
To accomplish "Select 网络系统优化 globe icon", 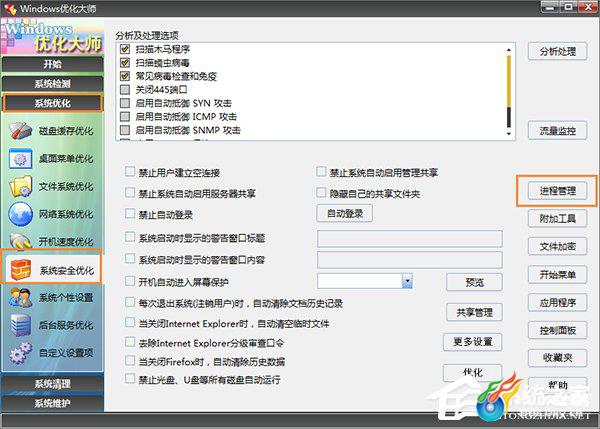I will 20,214.
